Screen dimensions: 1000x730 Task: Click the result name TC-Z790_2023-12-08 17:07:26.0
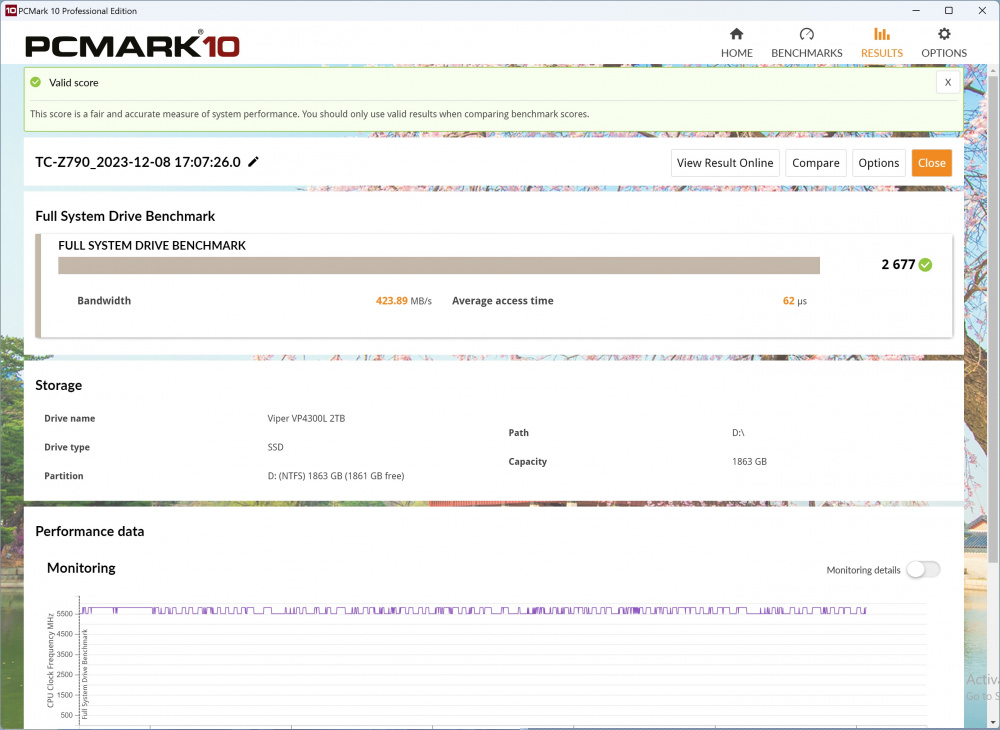click(x=138, y=162)
